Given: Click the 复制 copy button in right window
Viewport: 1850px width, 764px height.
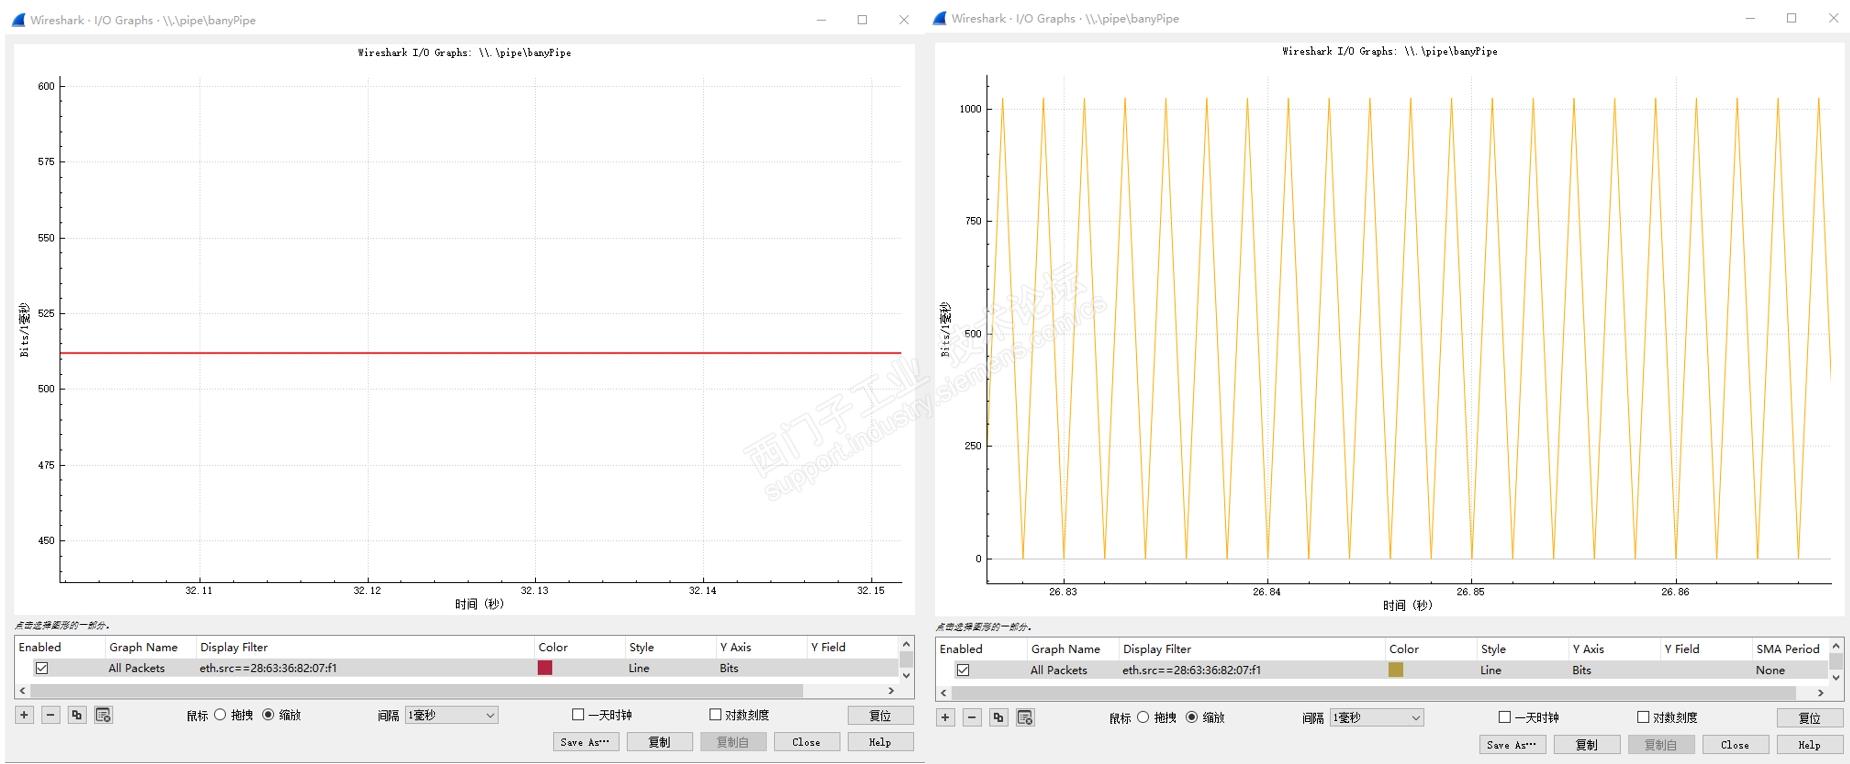Looking at the screenshot, I should (1586, 745).
